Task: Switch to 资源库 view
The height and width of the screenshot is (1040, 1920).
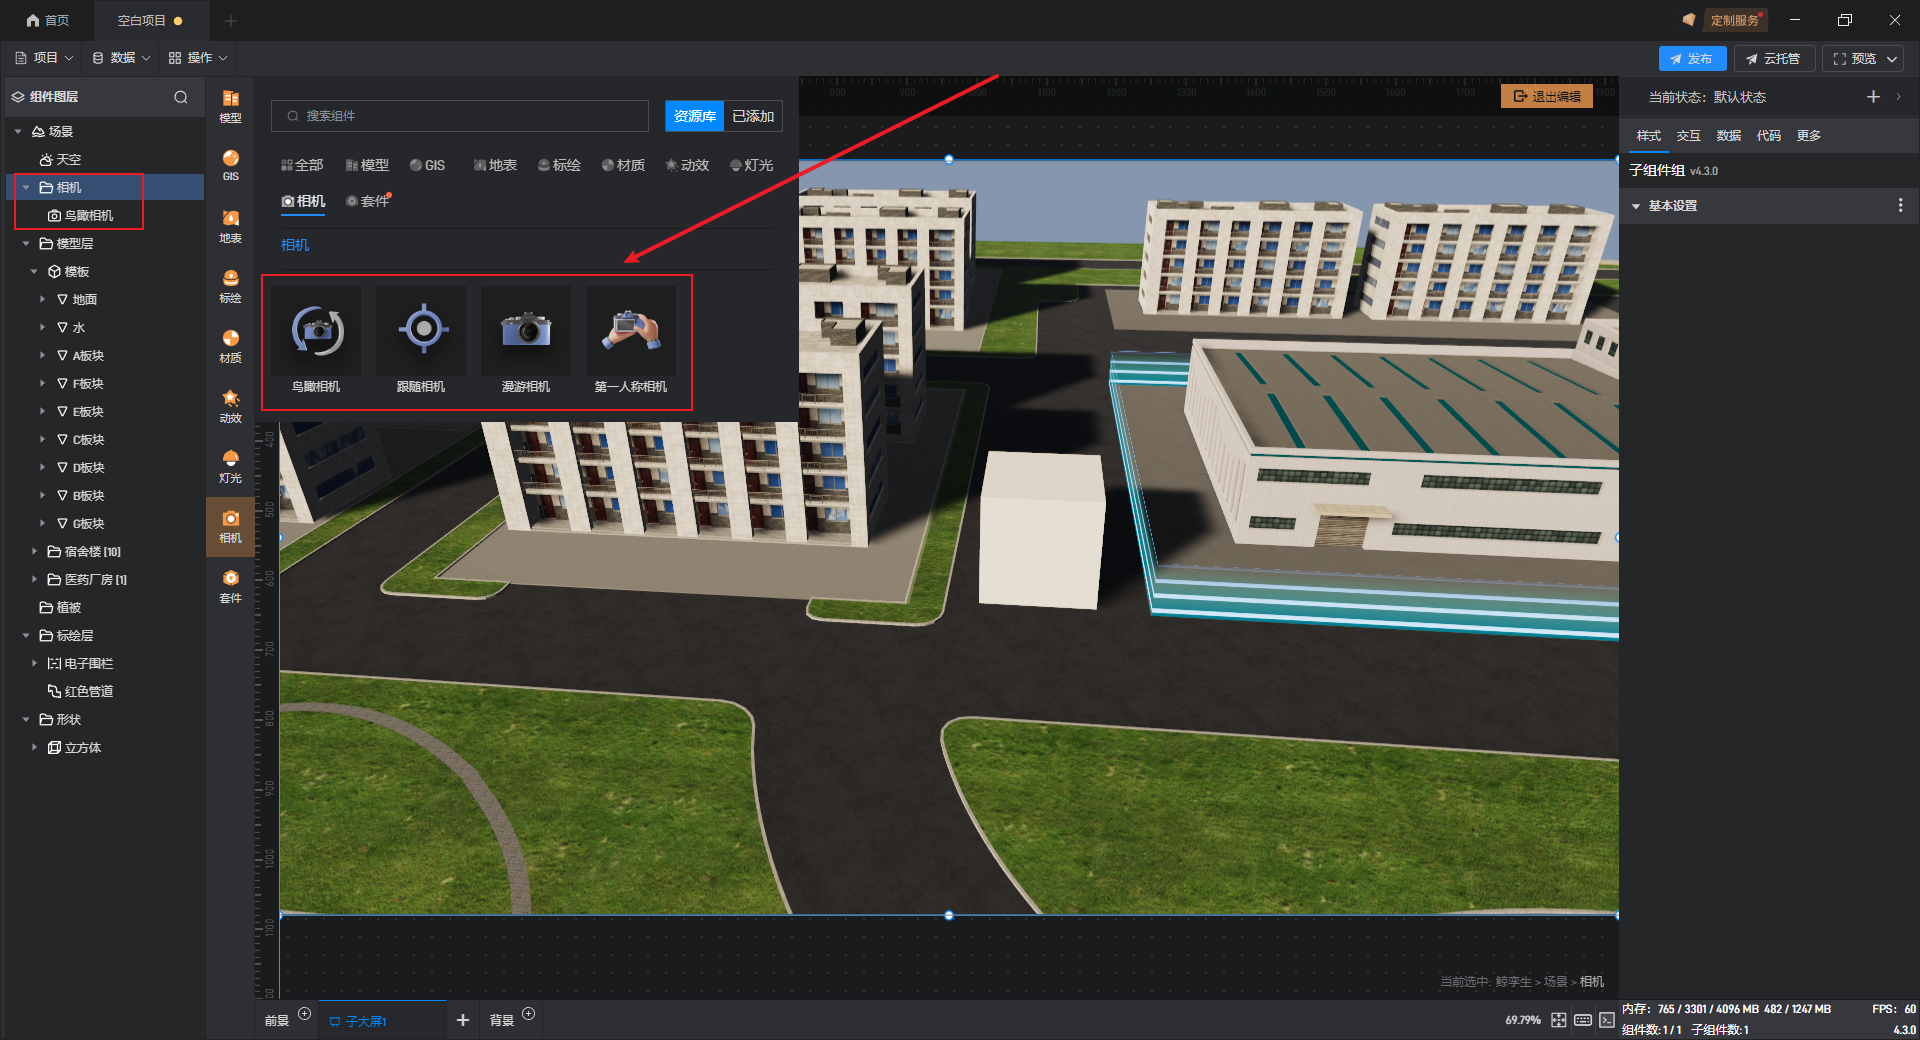Action: click(x=694, y=116)
